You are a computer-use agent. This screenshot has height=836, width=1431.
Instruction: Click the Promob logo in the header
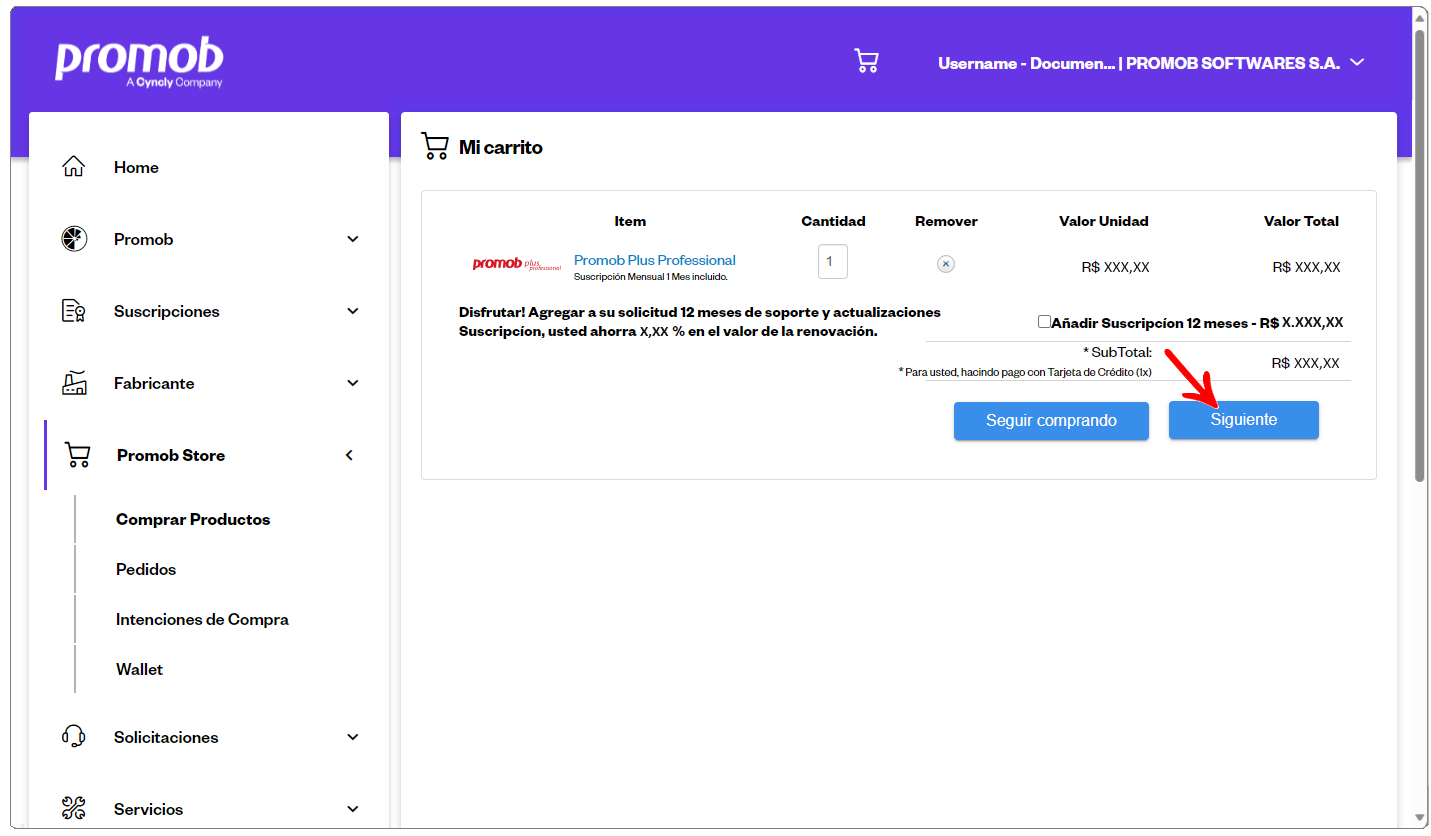[x=139, y=64]
